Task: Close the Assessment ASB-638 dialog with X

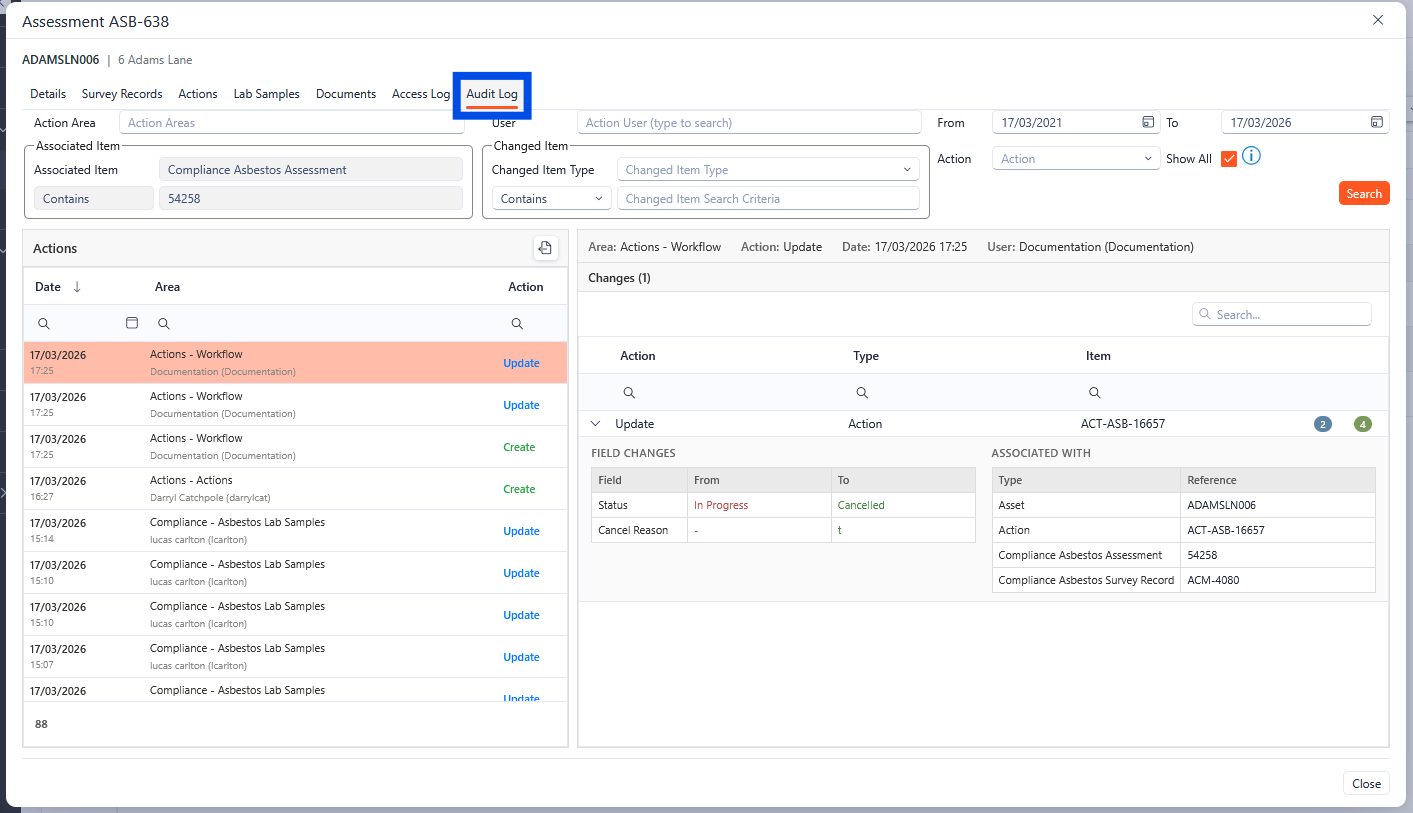Action: [1378, 20]
